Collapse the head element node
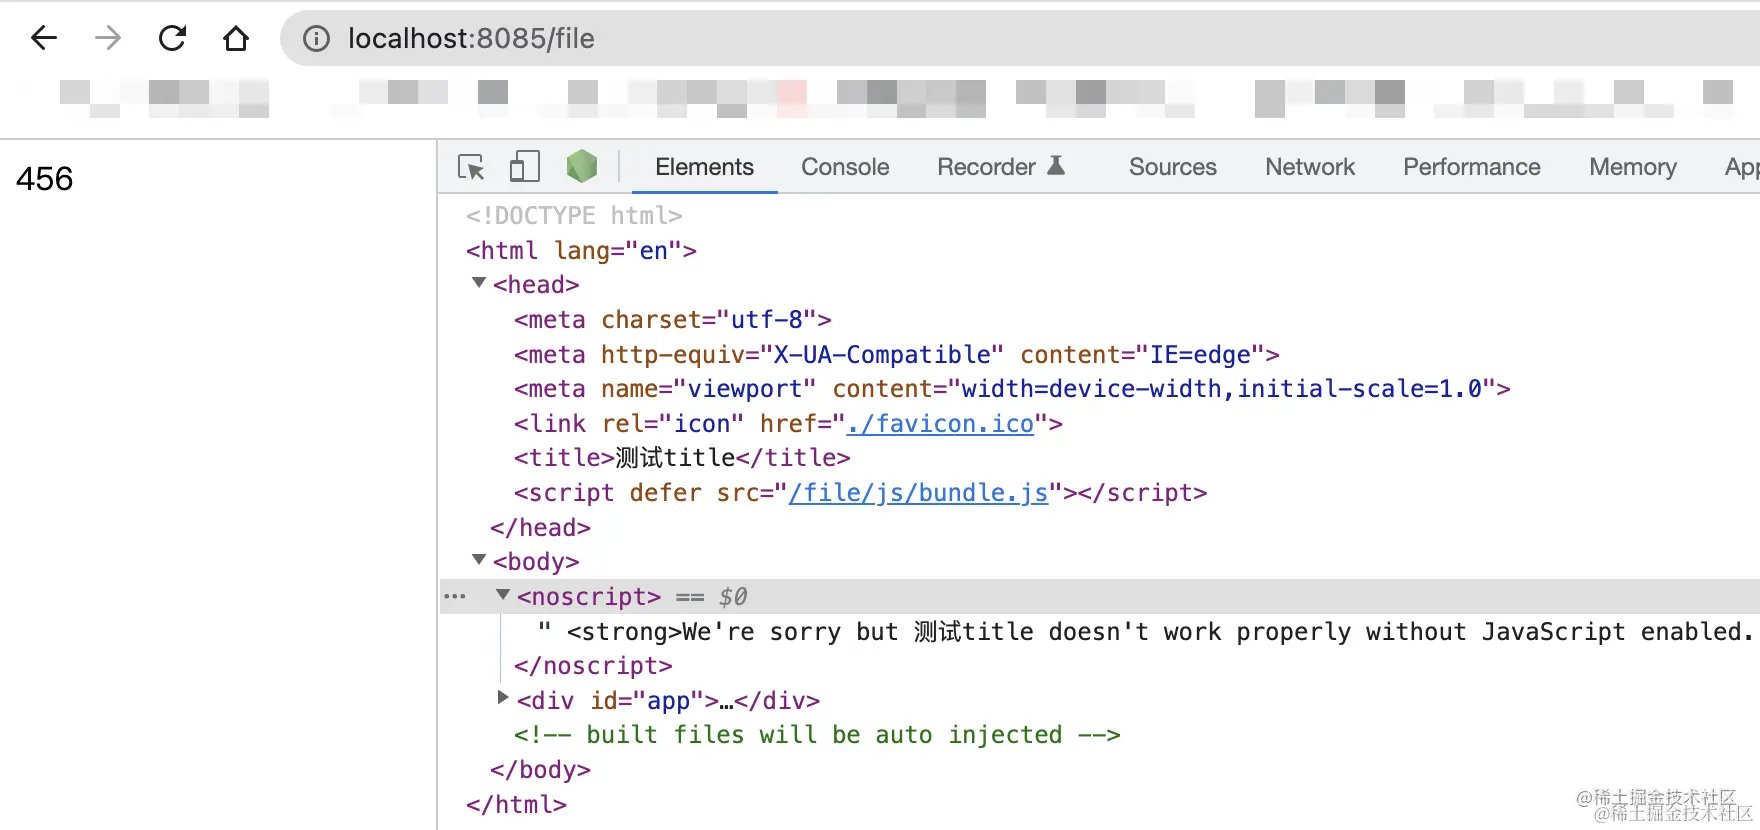This screenshot has width=1760, height=830. pyautogui.click(x=479, y=284)
